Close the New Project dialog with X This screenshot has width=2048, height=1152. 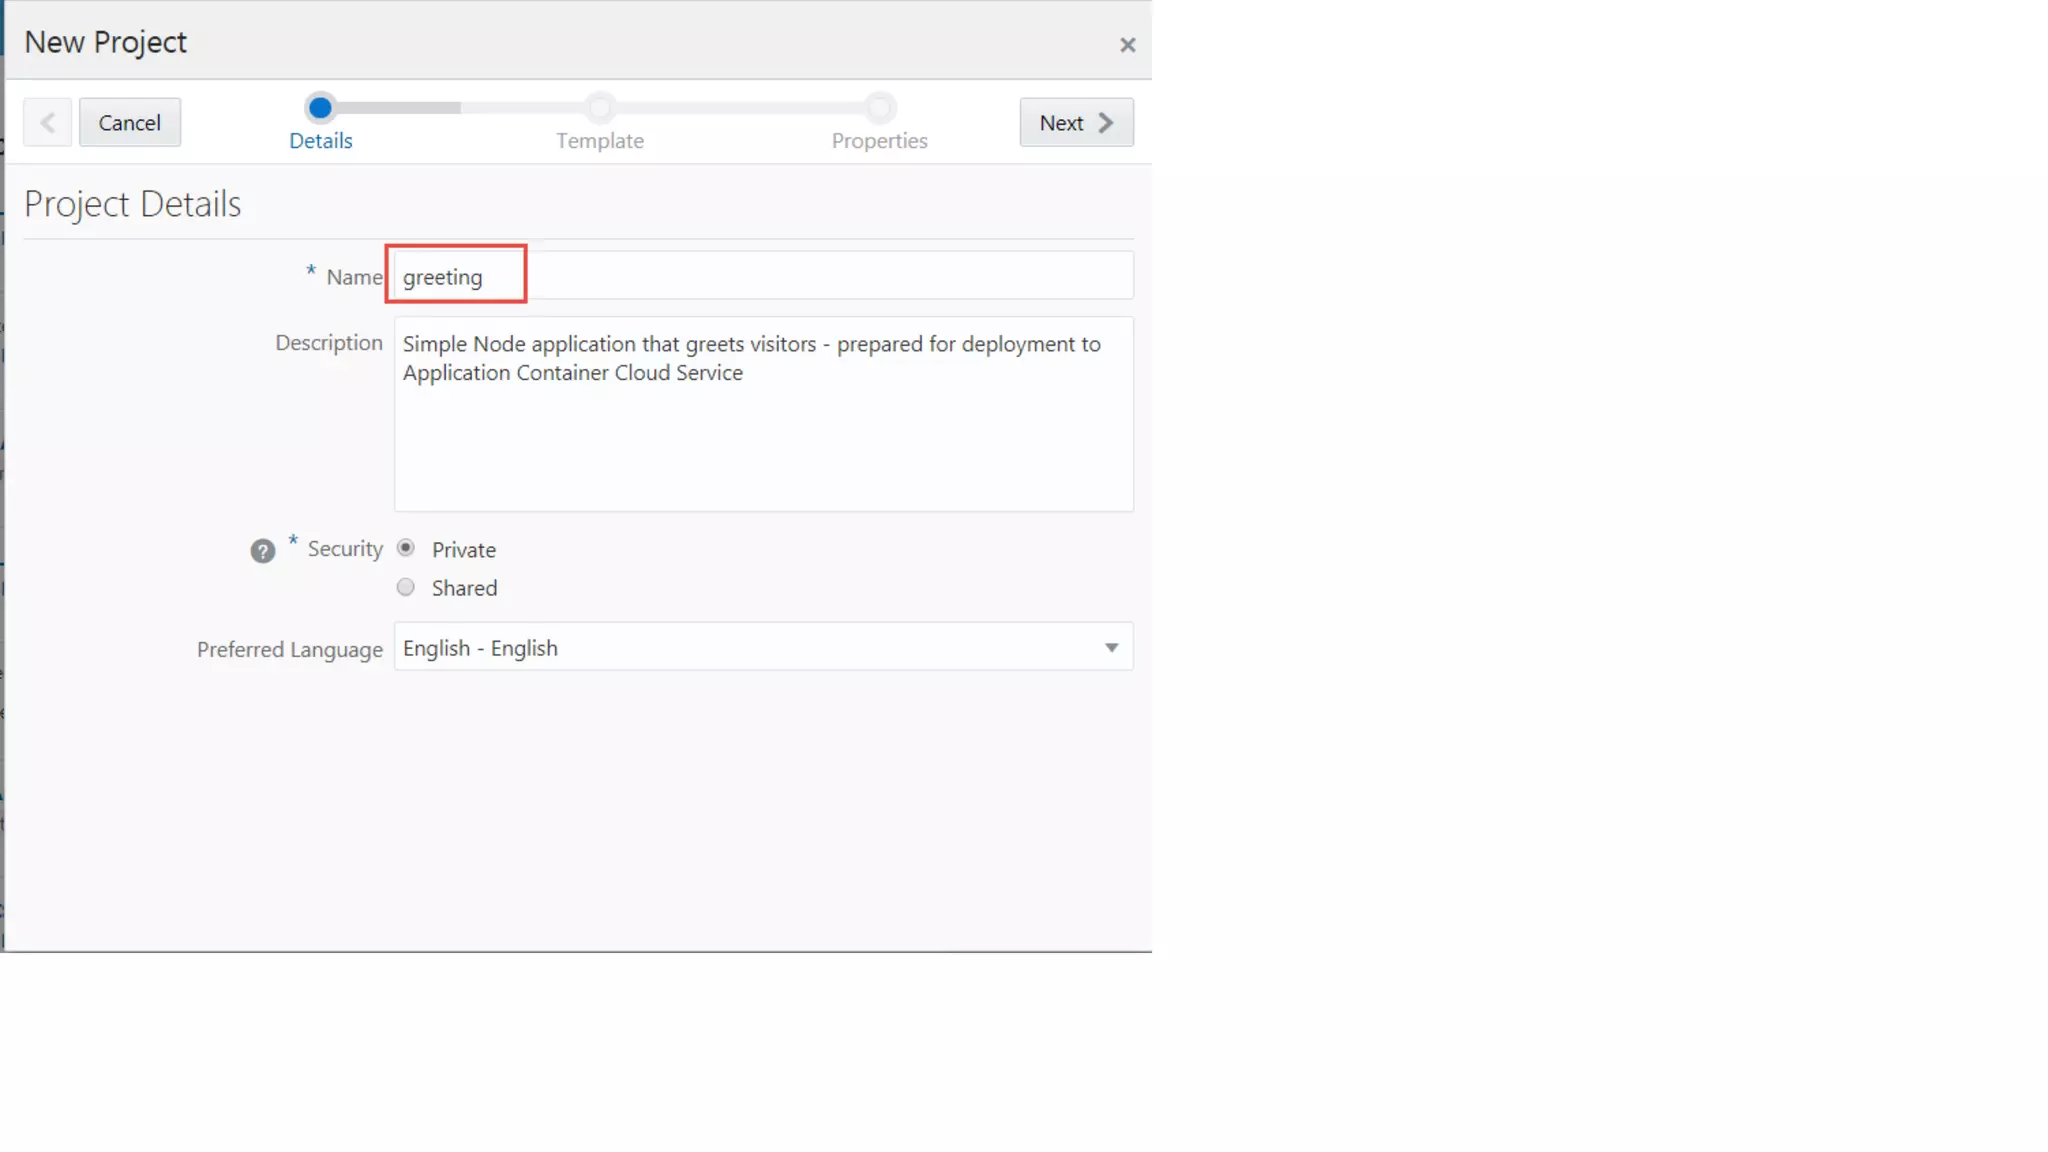(1127, 45)
